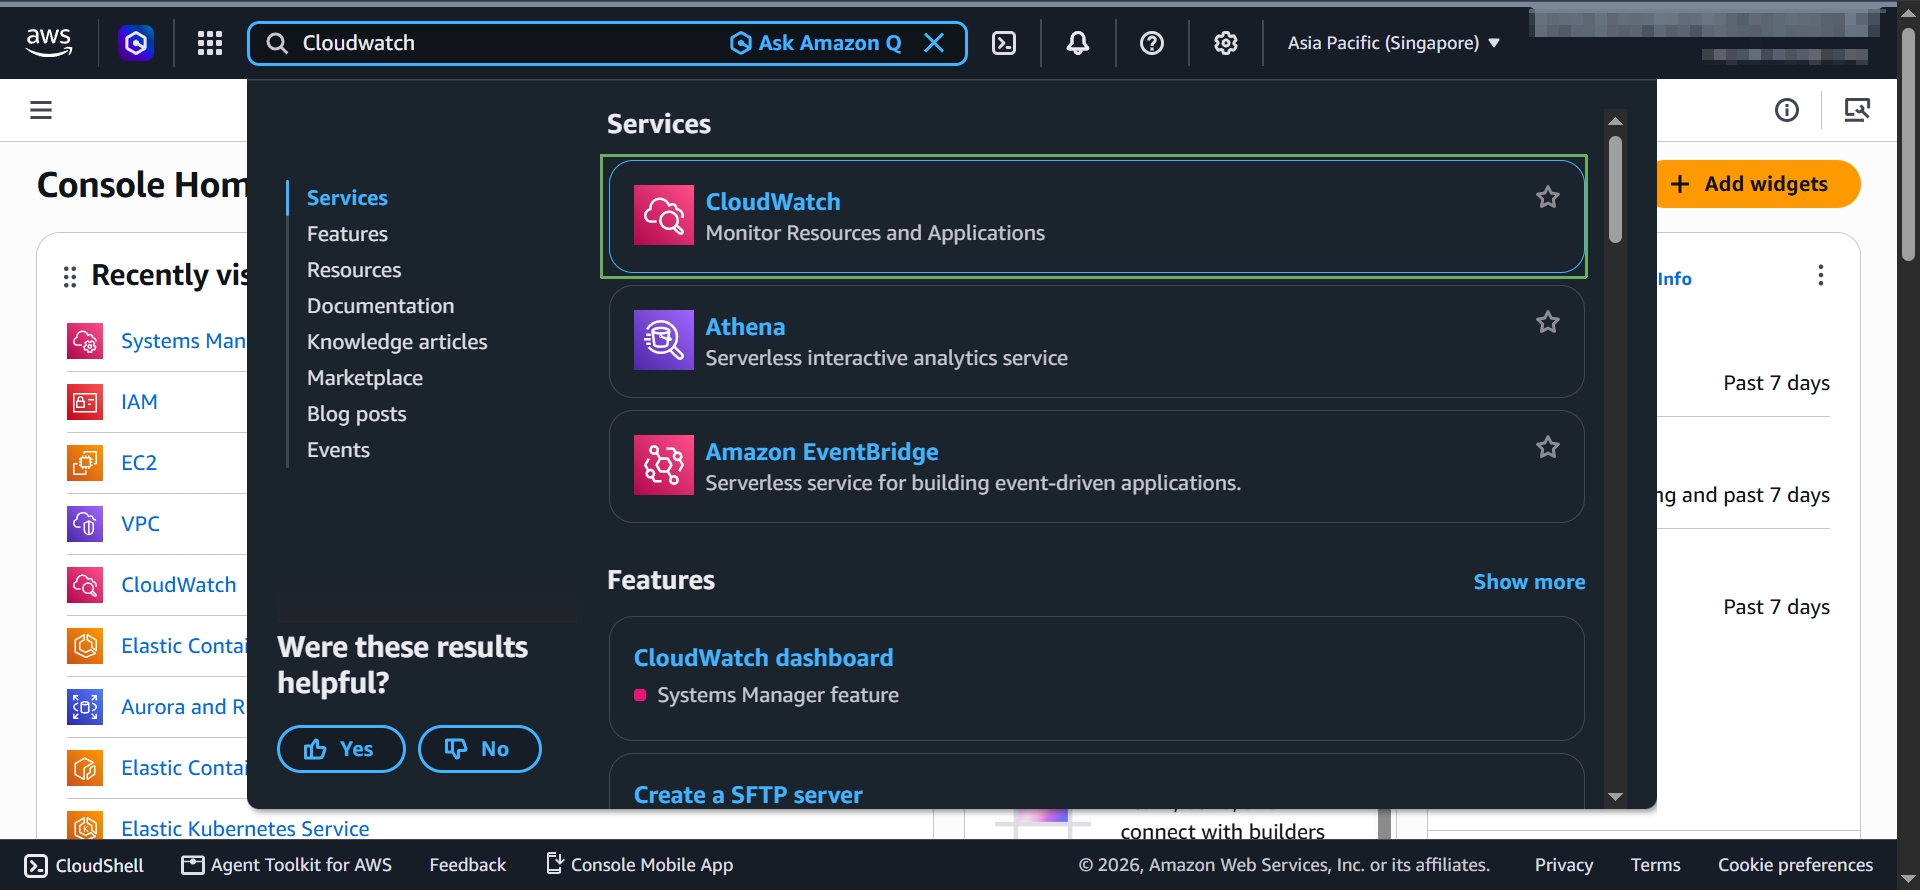This screenshot has width=1920, height=890.
Task: Select Resources in search categories
Action: tap(354, 270)
